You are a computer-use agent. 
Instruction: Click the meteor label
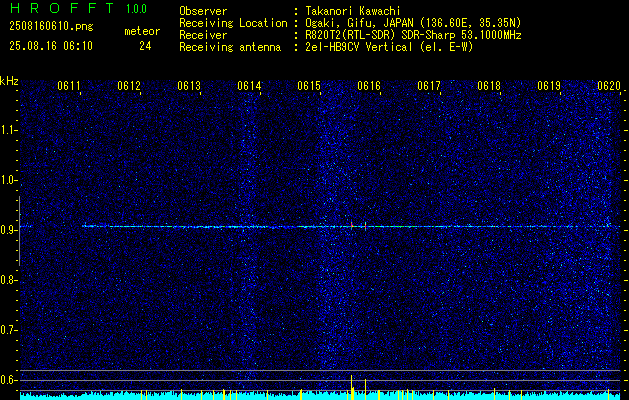tap(142, 31)
